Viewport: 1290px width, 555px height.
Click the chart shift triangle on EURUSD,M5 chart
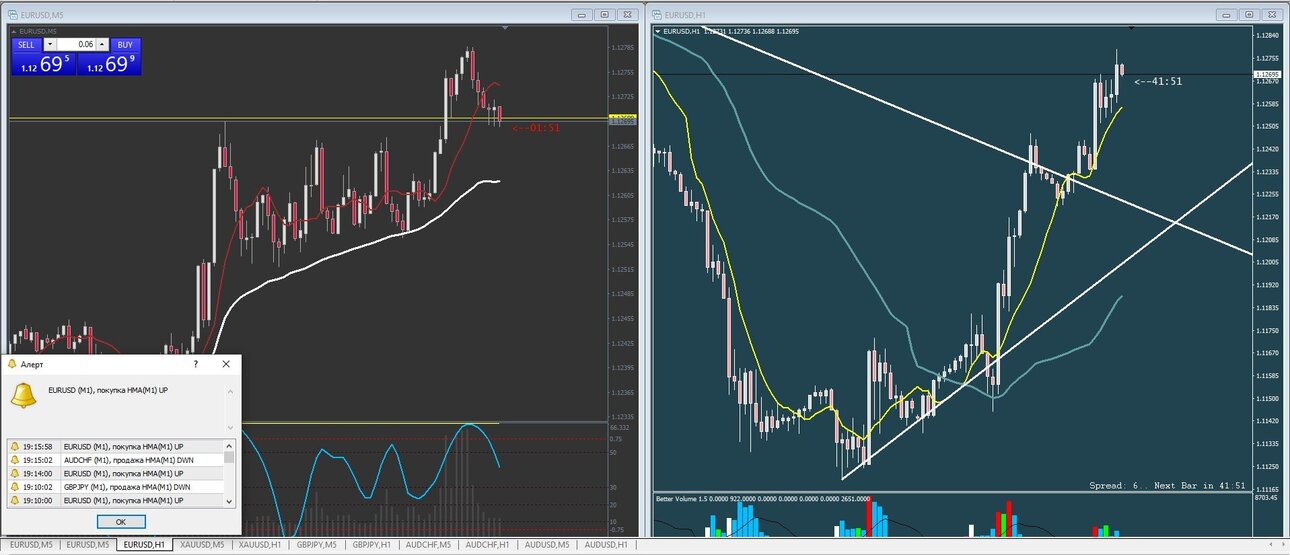click(506, 28)
